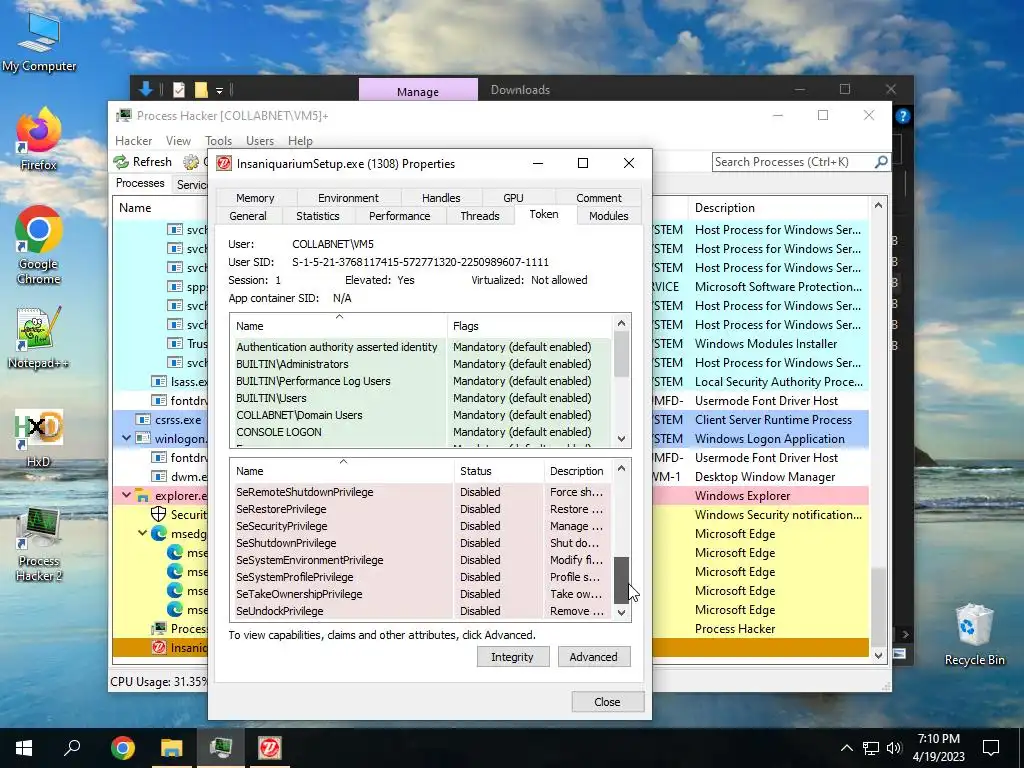This screenshot has width=1024, height=768.
Task: Select the Manage ribbon tab in Downloads window
Action: pyautogui.click(x=418, y=91)
